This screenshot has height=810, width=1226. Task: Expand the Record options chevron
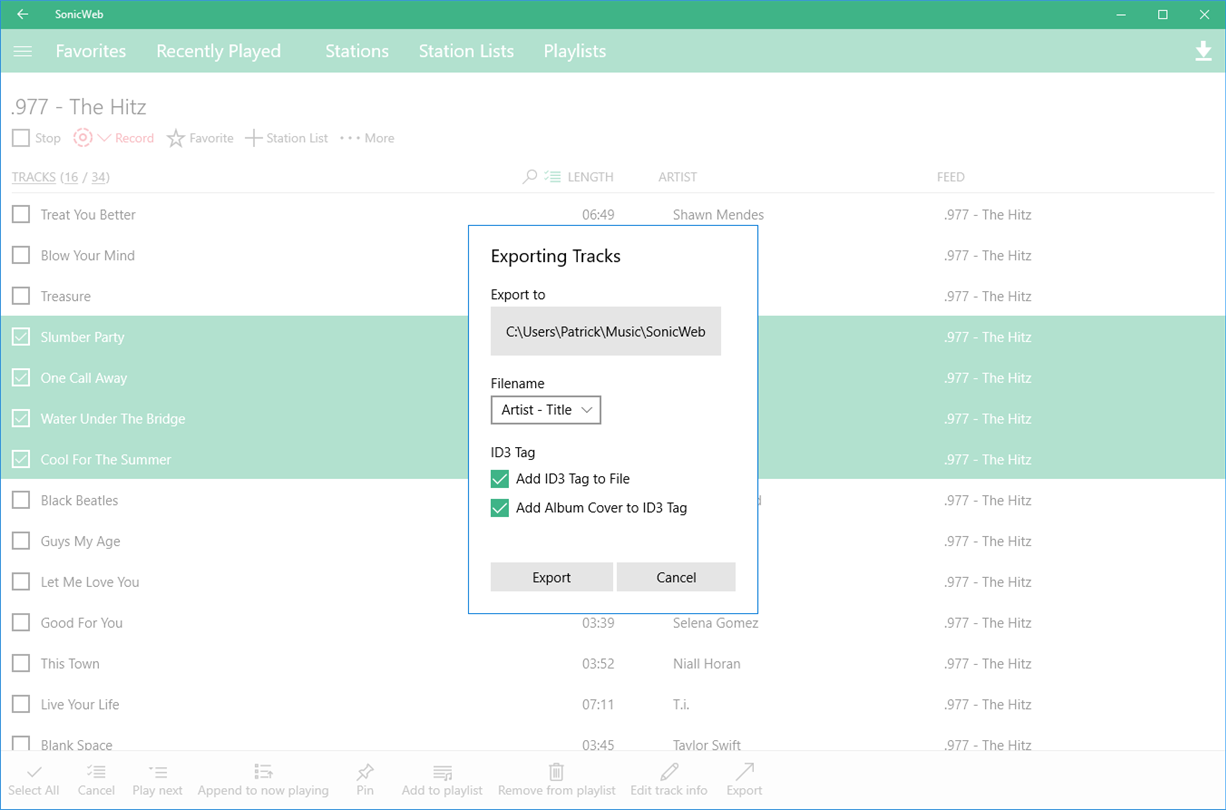(x=104, y=138)
